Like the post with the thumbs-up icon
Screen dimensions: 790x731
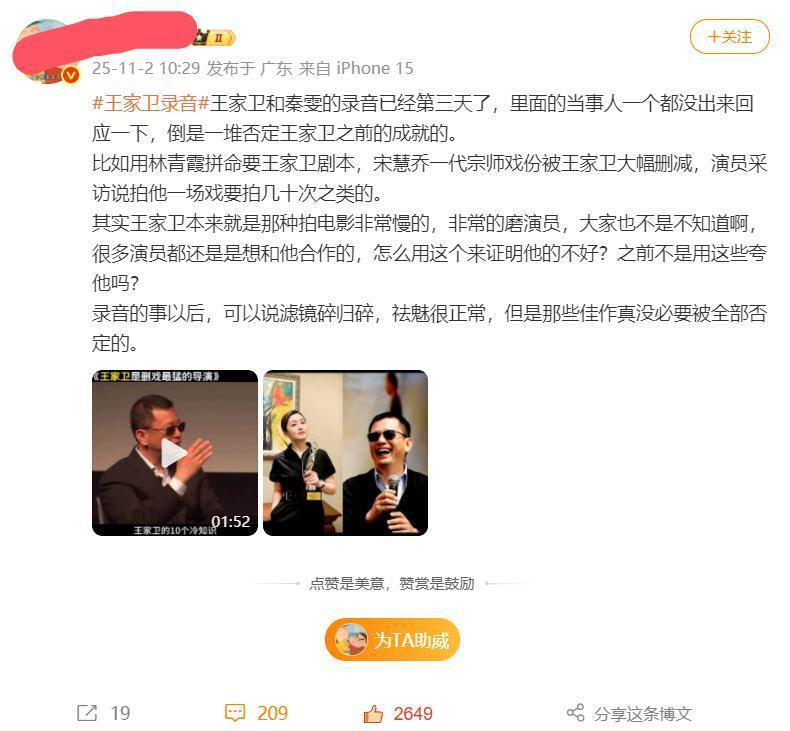coord(373,713)
